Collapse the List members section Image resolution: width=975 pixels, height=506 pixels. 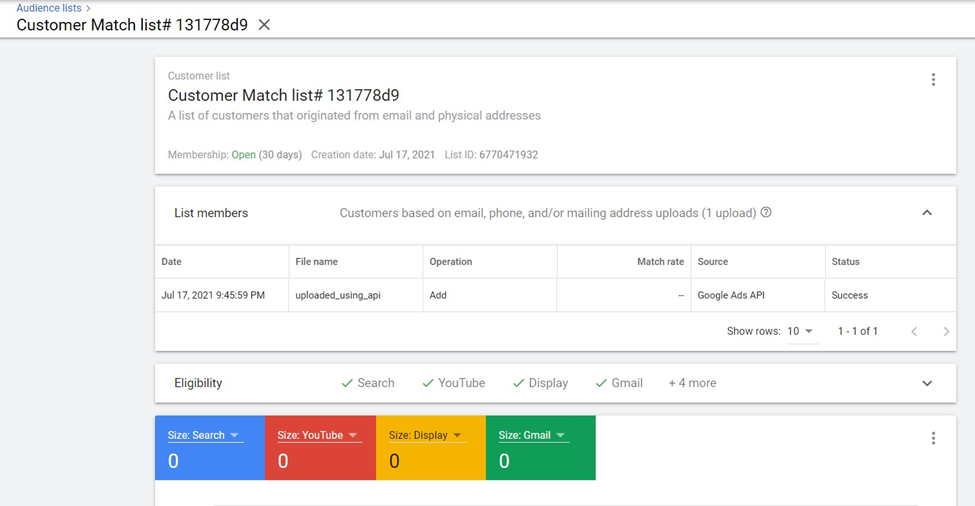tap(927, 213)
